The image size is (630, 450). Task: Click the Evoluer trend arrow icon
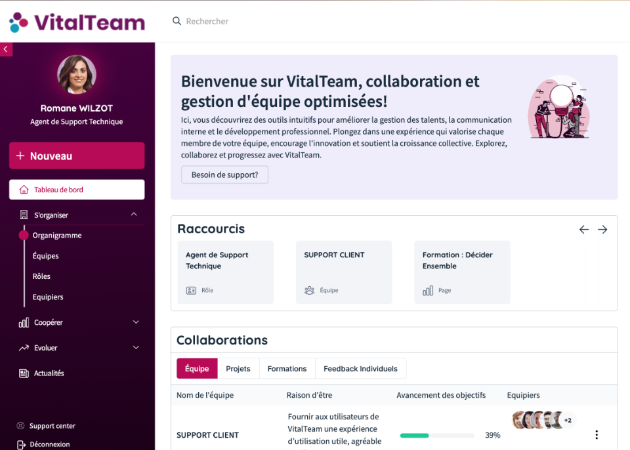24,348
